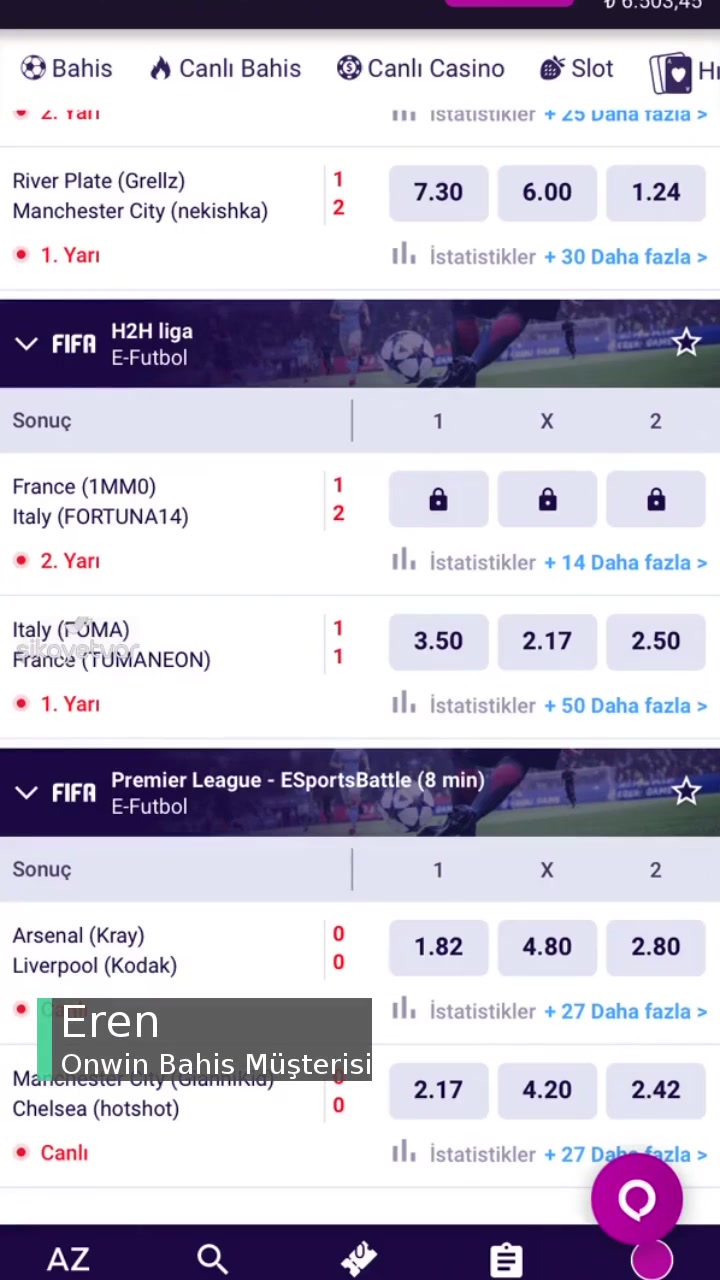Tap the search magnifier in bottom bar

pyautogui.click(x=212, y=1259)
